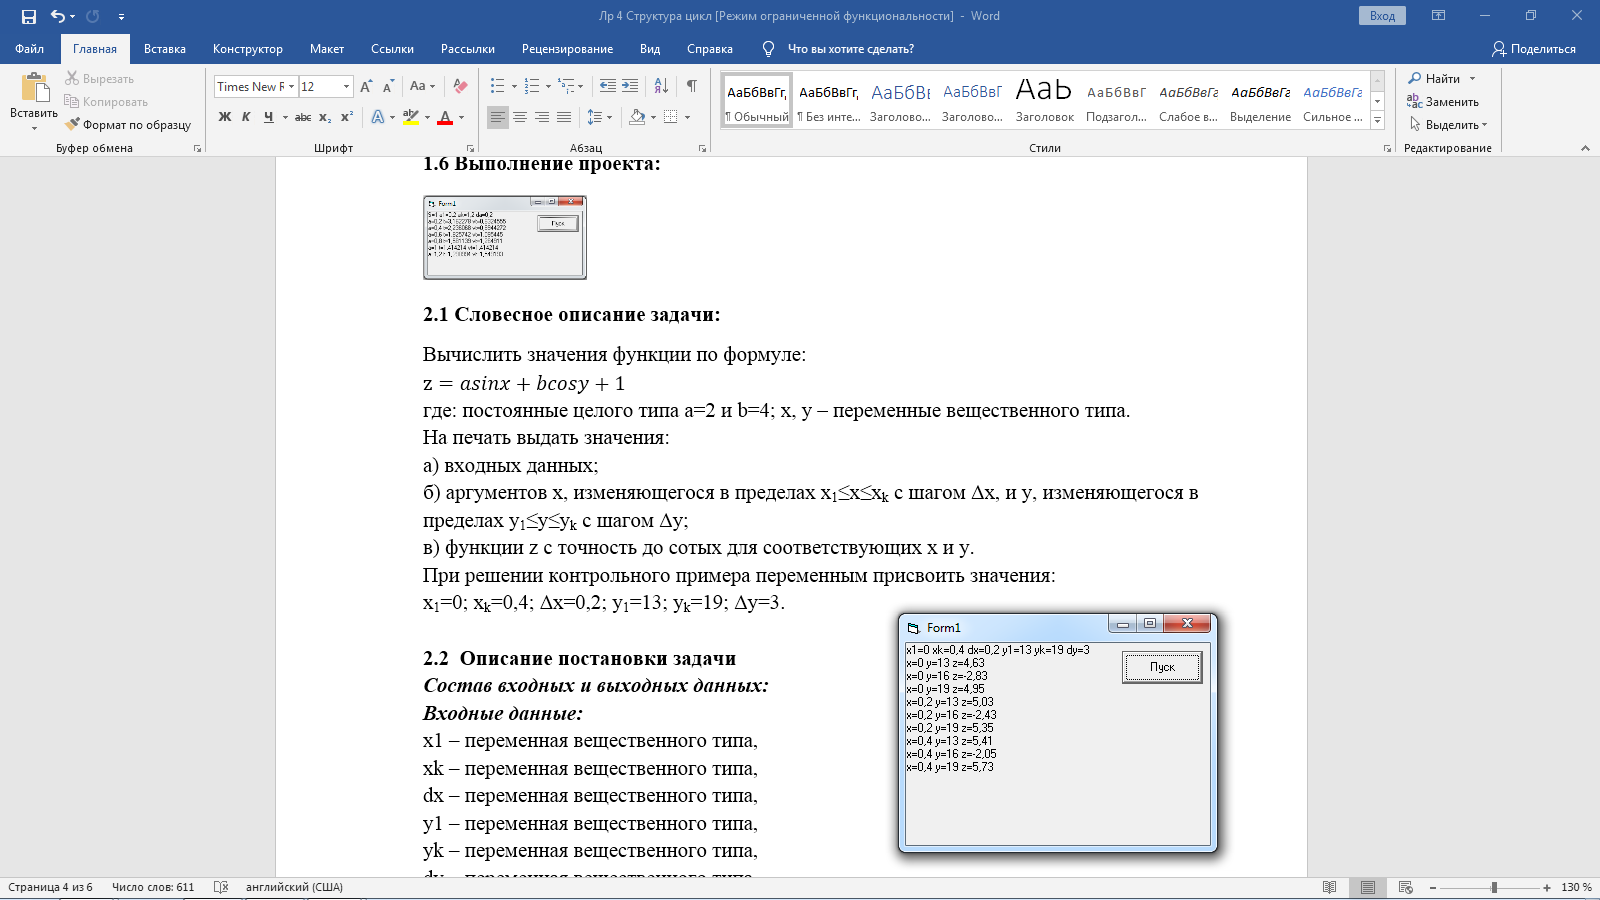Decrease paragraph indent
The width and height of the screenshot is (1600, 900).
[607, 87]
